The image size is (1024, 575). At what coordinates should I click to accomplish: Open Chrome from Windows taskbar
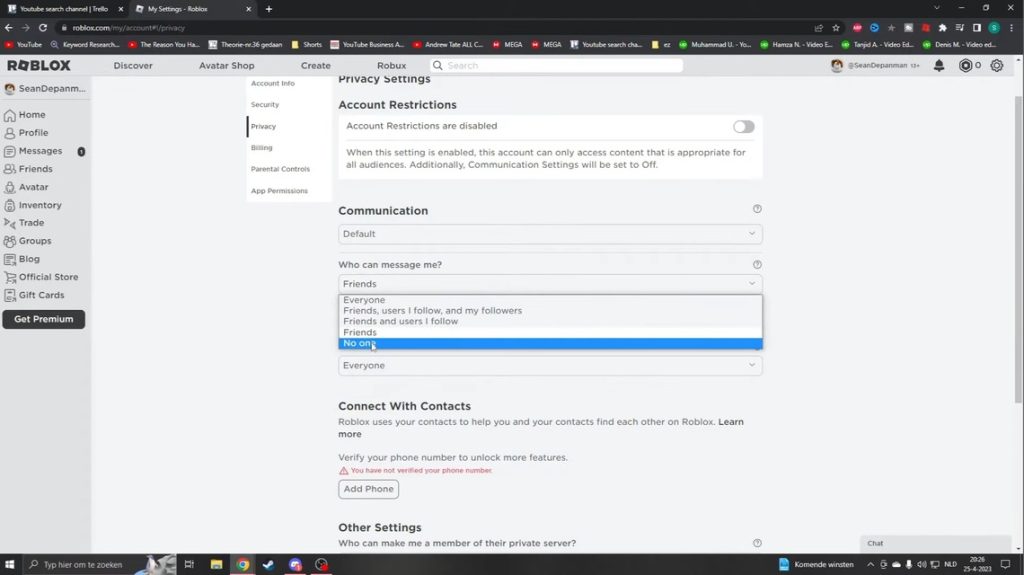(x=243, y=565)
